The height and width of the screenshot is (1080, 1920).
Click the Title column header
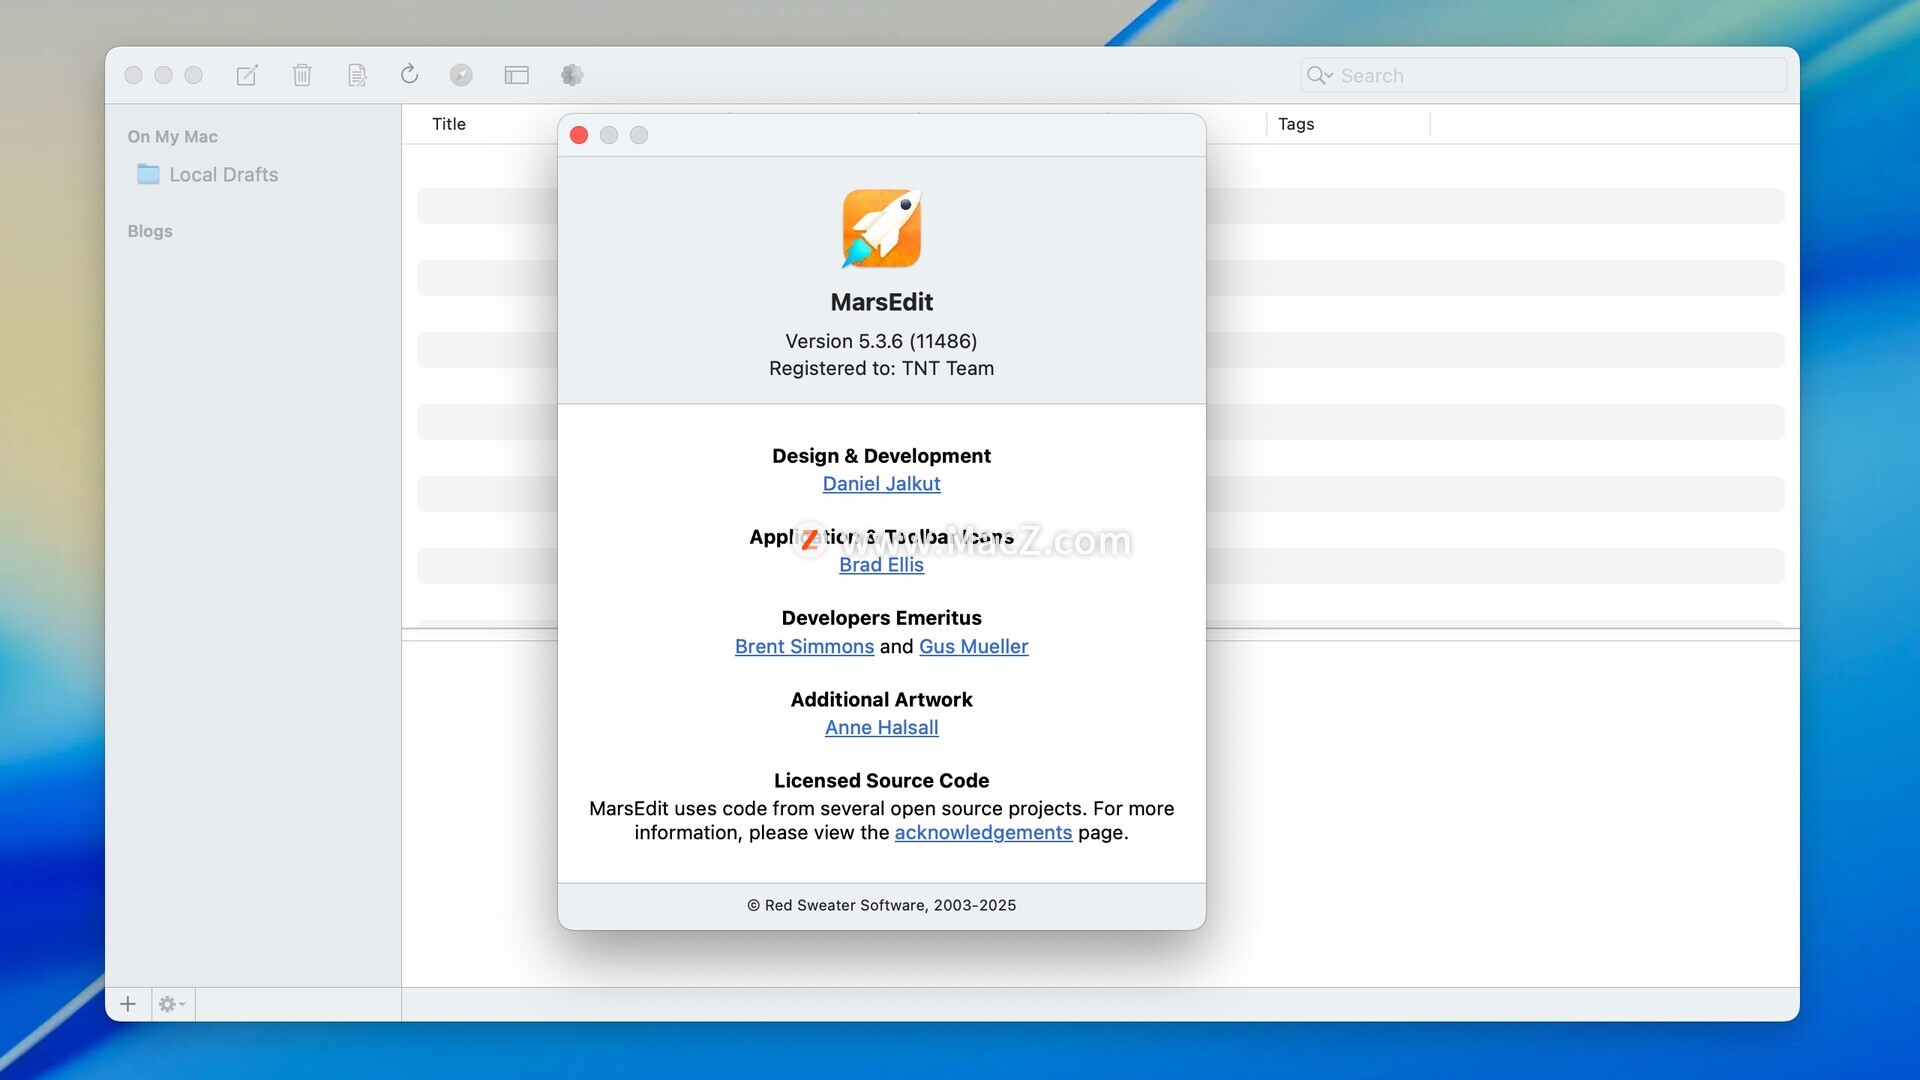point(449,124)
